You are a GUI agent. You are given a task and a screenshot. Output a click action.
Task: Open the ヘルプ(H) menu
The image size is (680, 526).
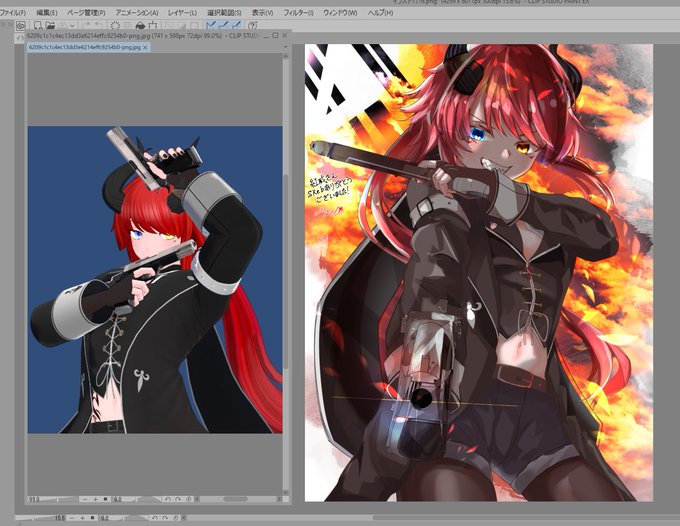tap(380, 13)
